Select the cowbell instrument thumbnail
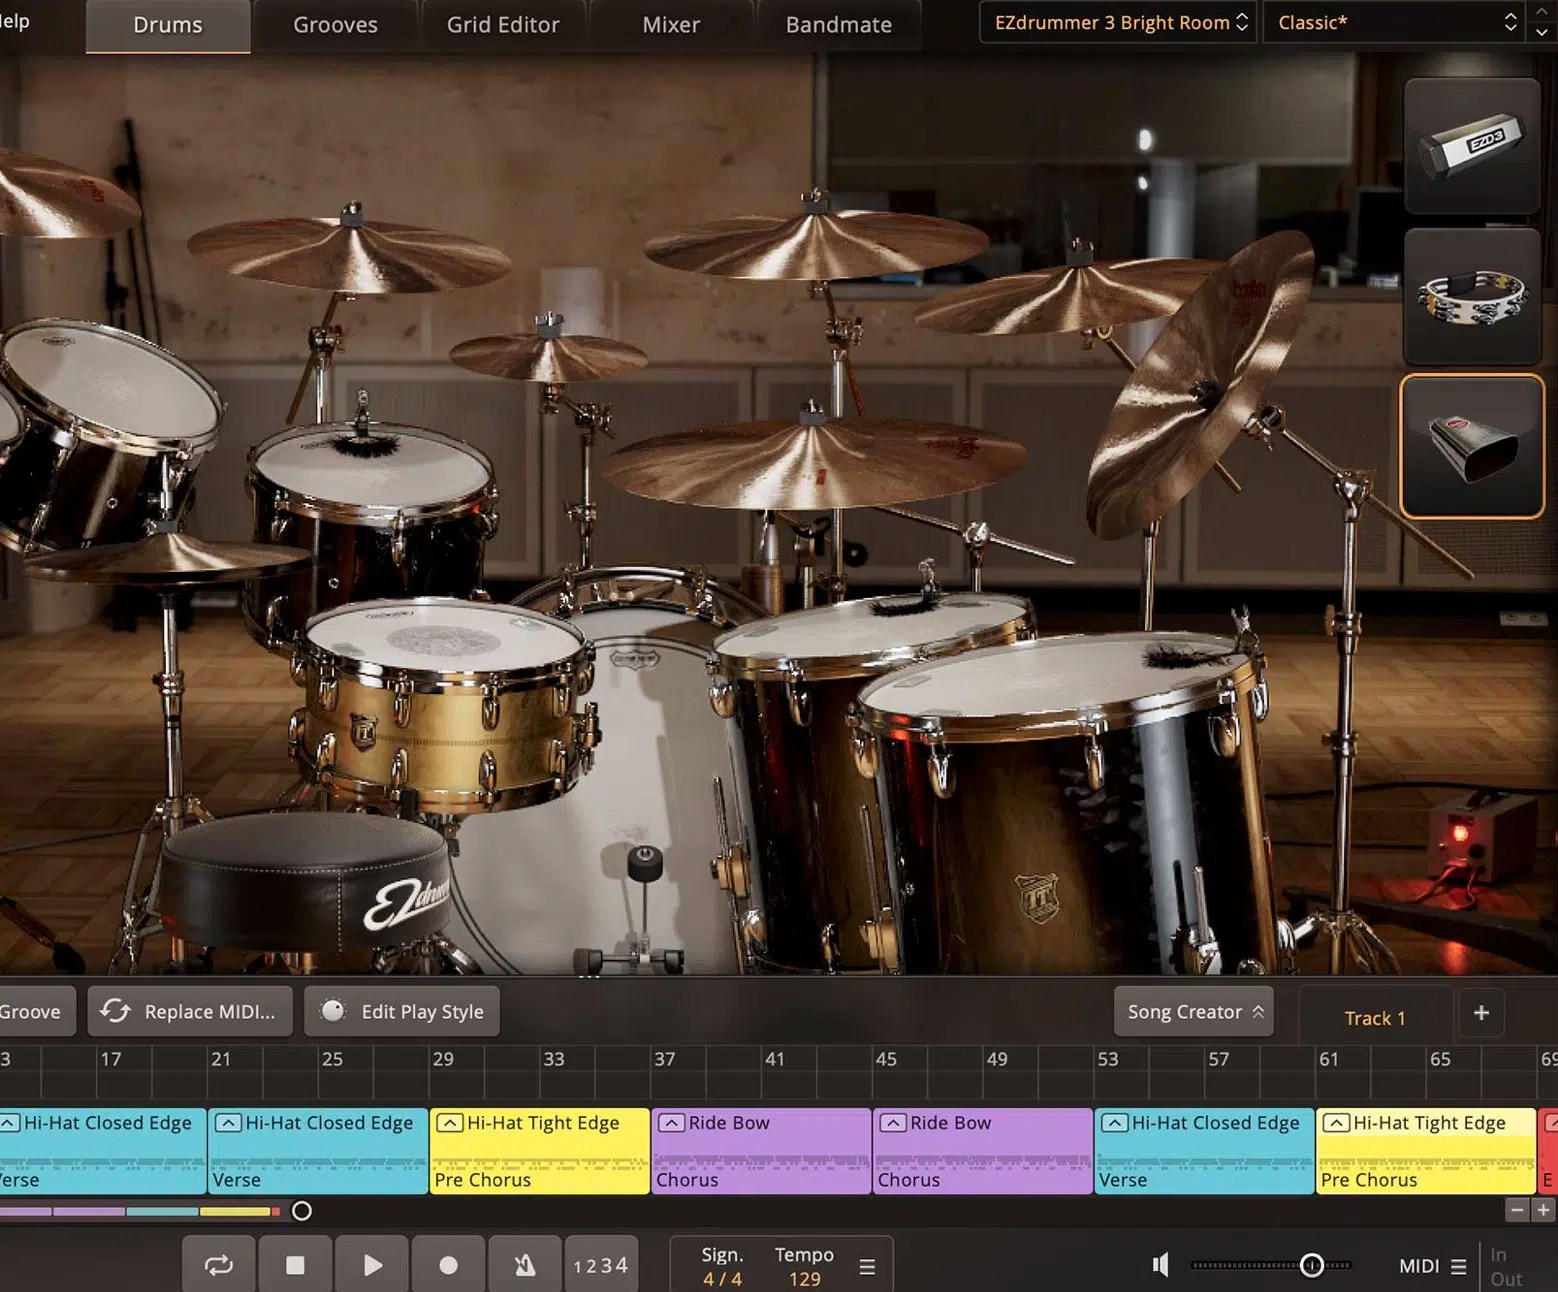The width and height of the screenshot is (1558, 1292). tap(1471, 446)
